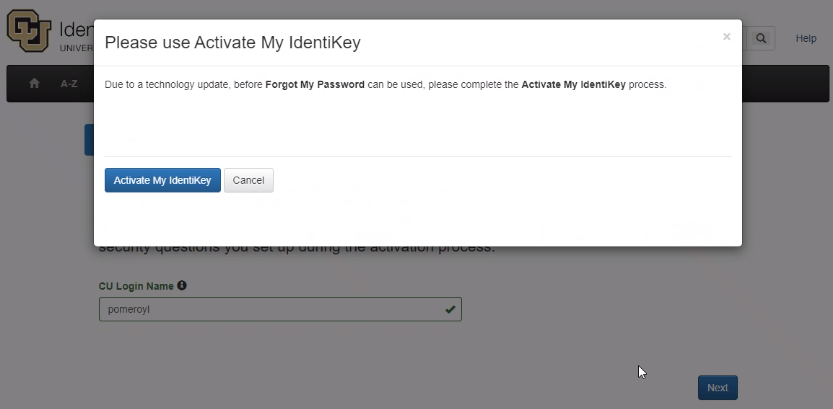Click the info icon beside CU Login Name
The image size is (833, 409).
[182, 286]
